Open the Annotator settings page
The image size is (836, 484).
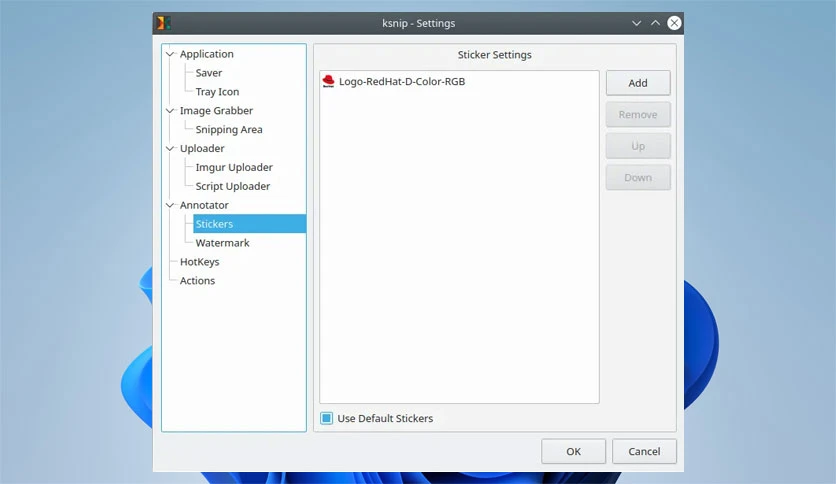tap(204, 205)
